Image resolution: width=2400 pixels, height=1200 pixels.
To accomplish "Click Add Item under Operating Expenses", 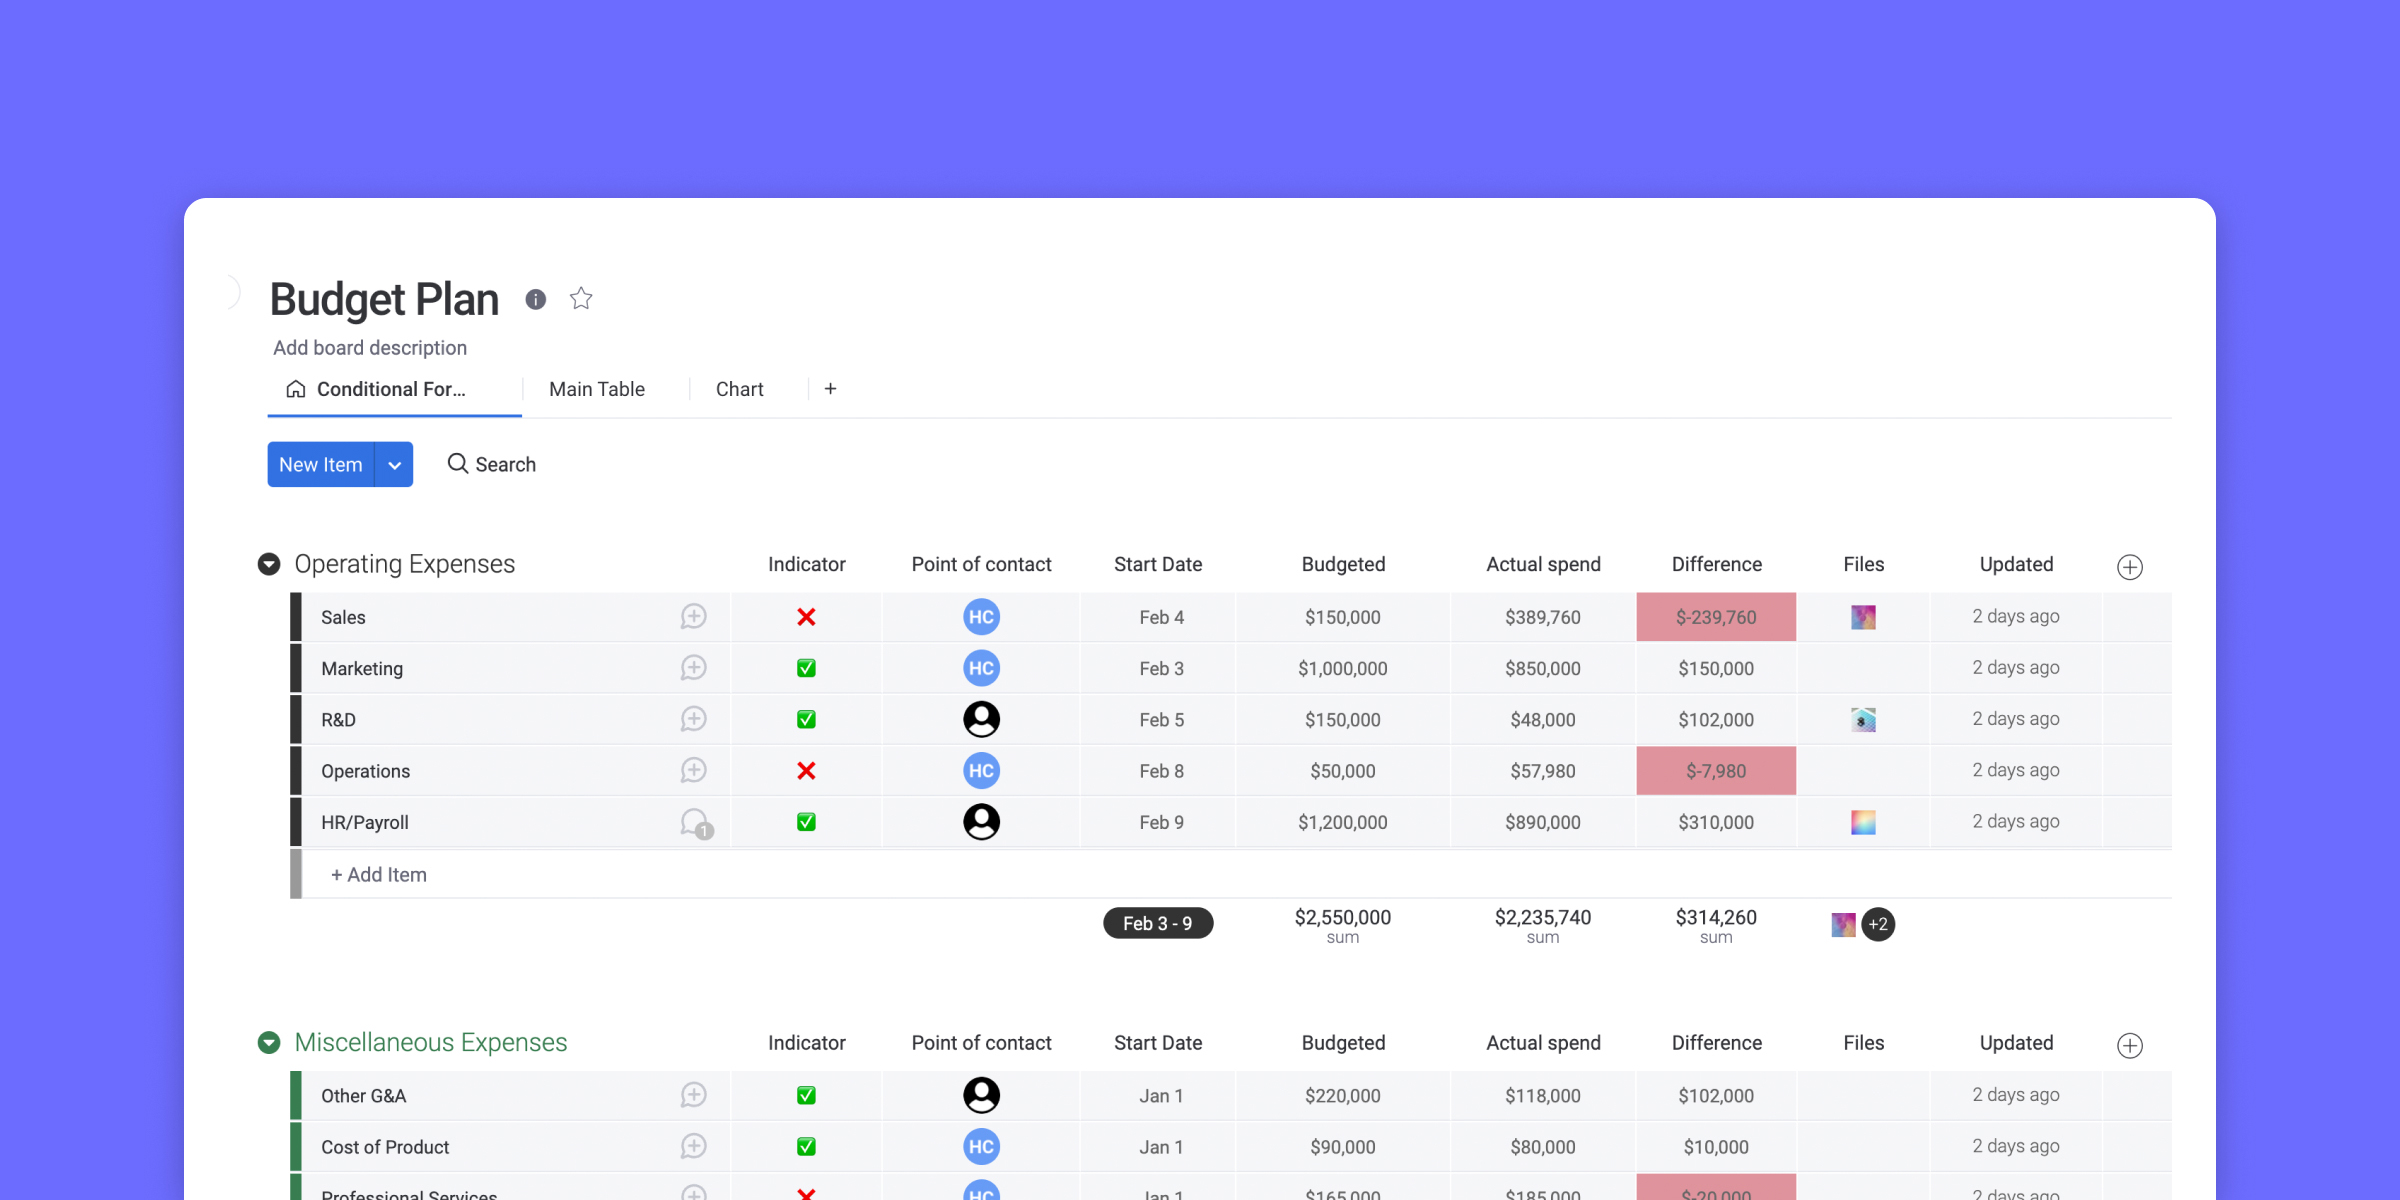I will pyautogui.click(x=380, y=874).
